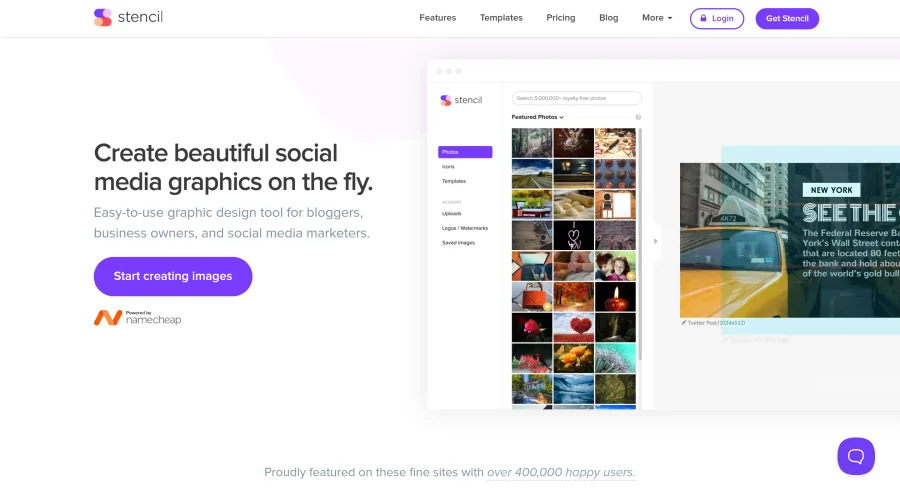Expand Featured Photos dropdown
This screenshot has width=900, height=500.
click(x=537, y=117)
